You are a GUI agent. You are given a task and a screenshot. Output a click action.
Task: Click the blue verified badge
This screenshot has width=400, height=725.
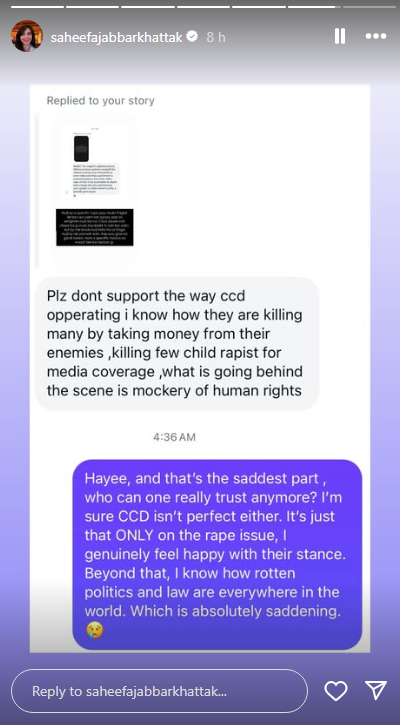[x=192, y=37]
